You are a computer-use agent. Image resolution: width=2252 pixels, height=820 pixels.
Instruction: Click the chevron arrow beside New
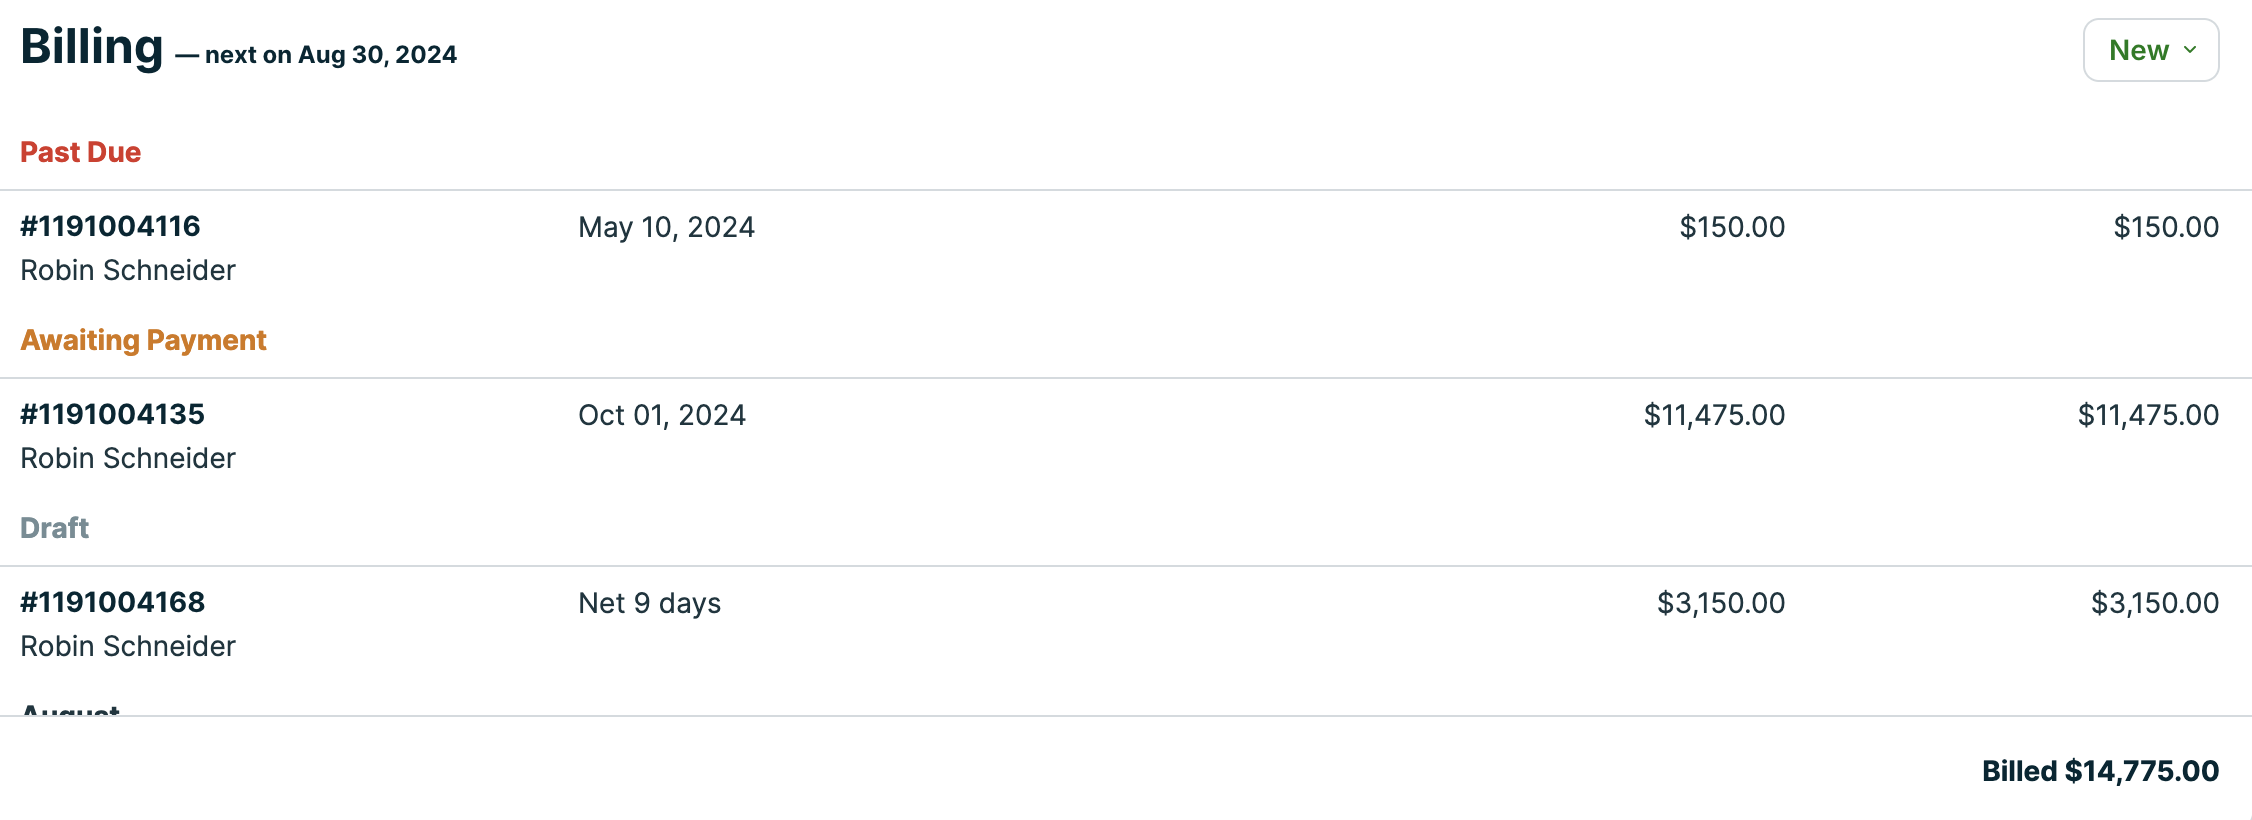coord(2190,50)
